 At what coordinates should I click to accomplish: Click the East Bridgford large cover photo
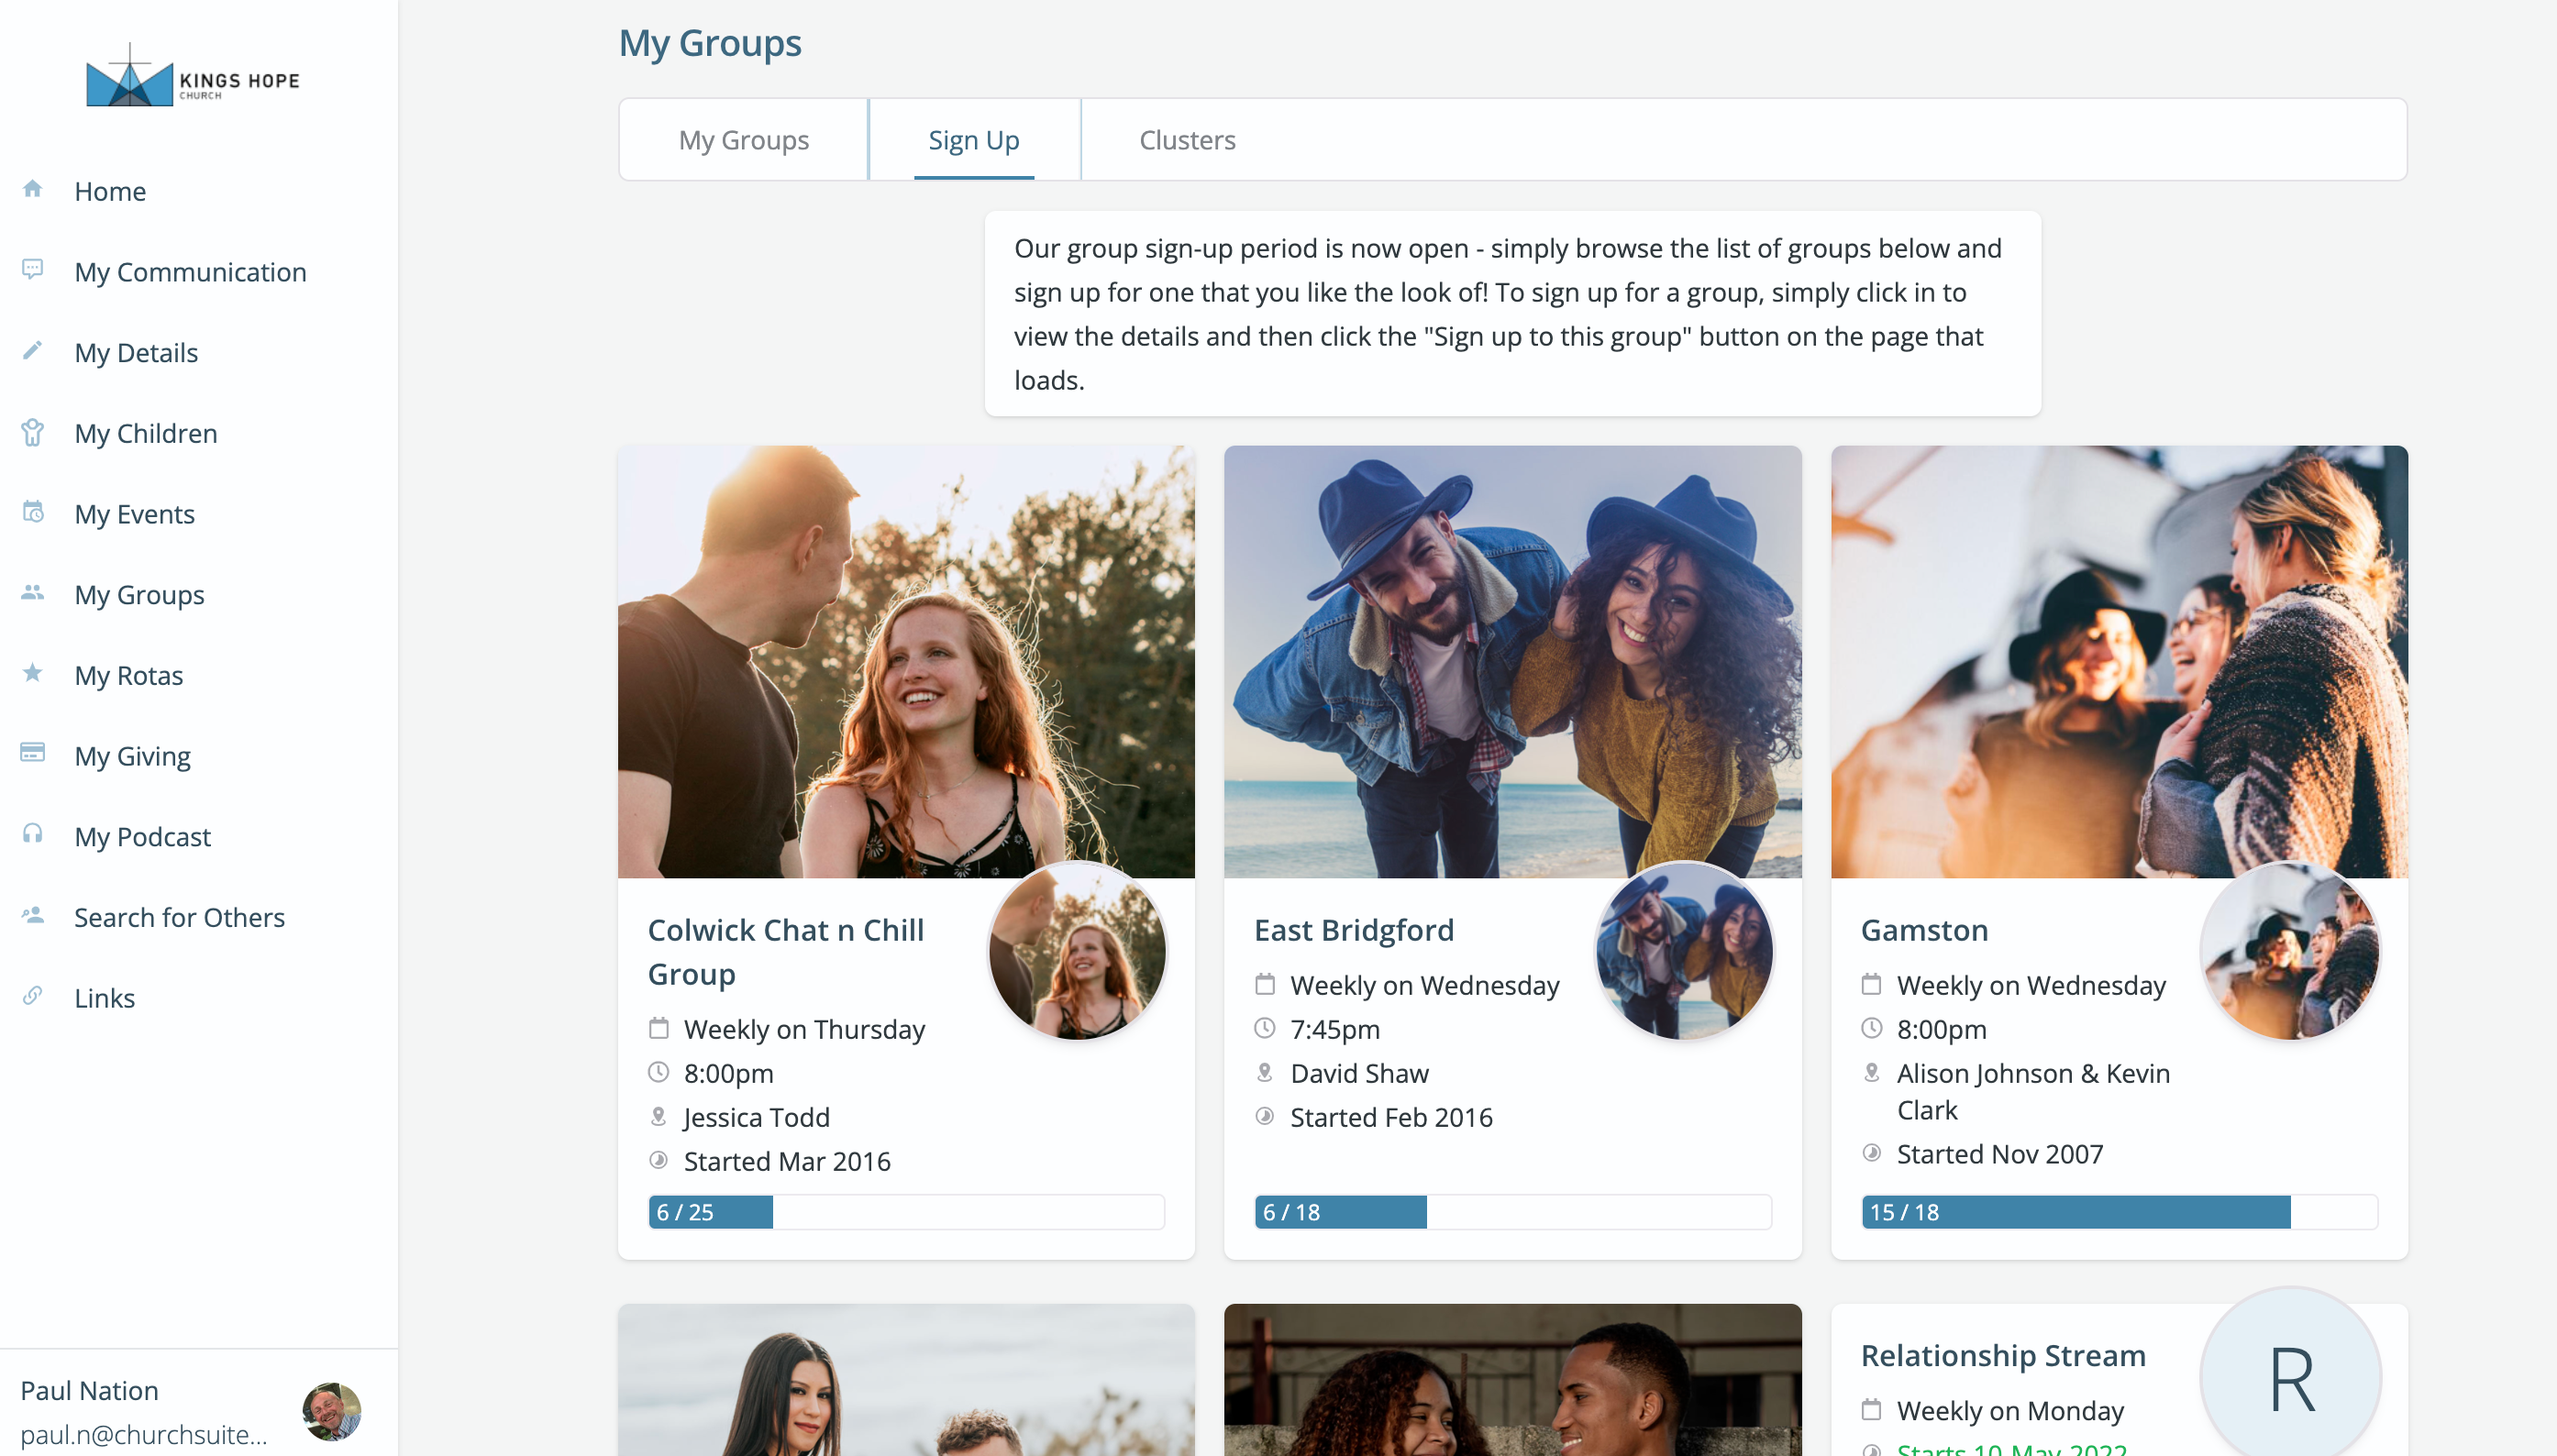tap(1512, 662)
